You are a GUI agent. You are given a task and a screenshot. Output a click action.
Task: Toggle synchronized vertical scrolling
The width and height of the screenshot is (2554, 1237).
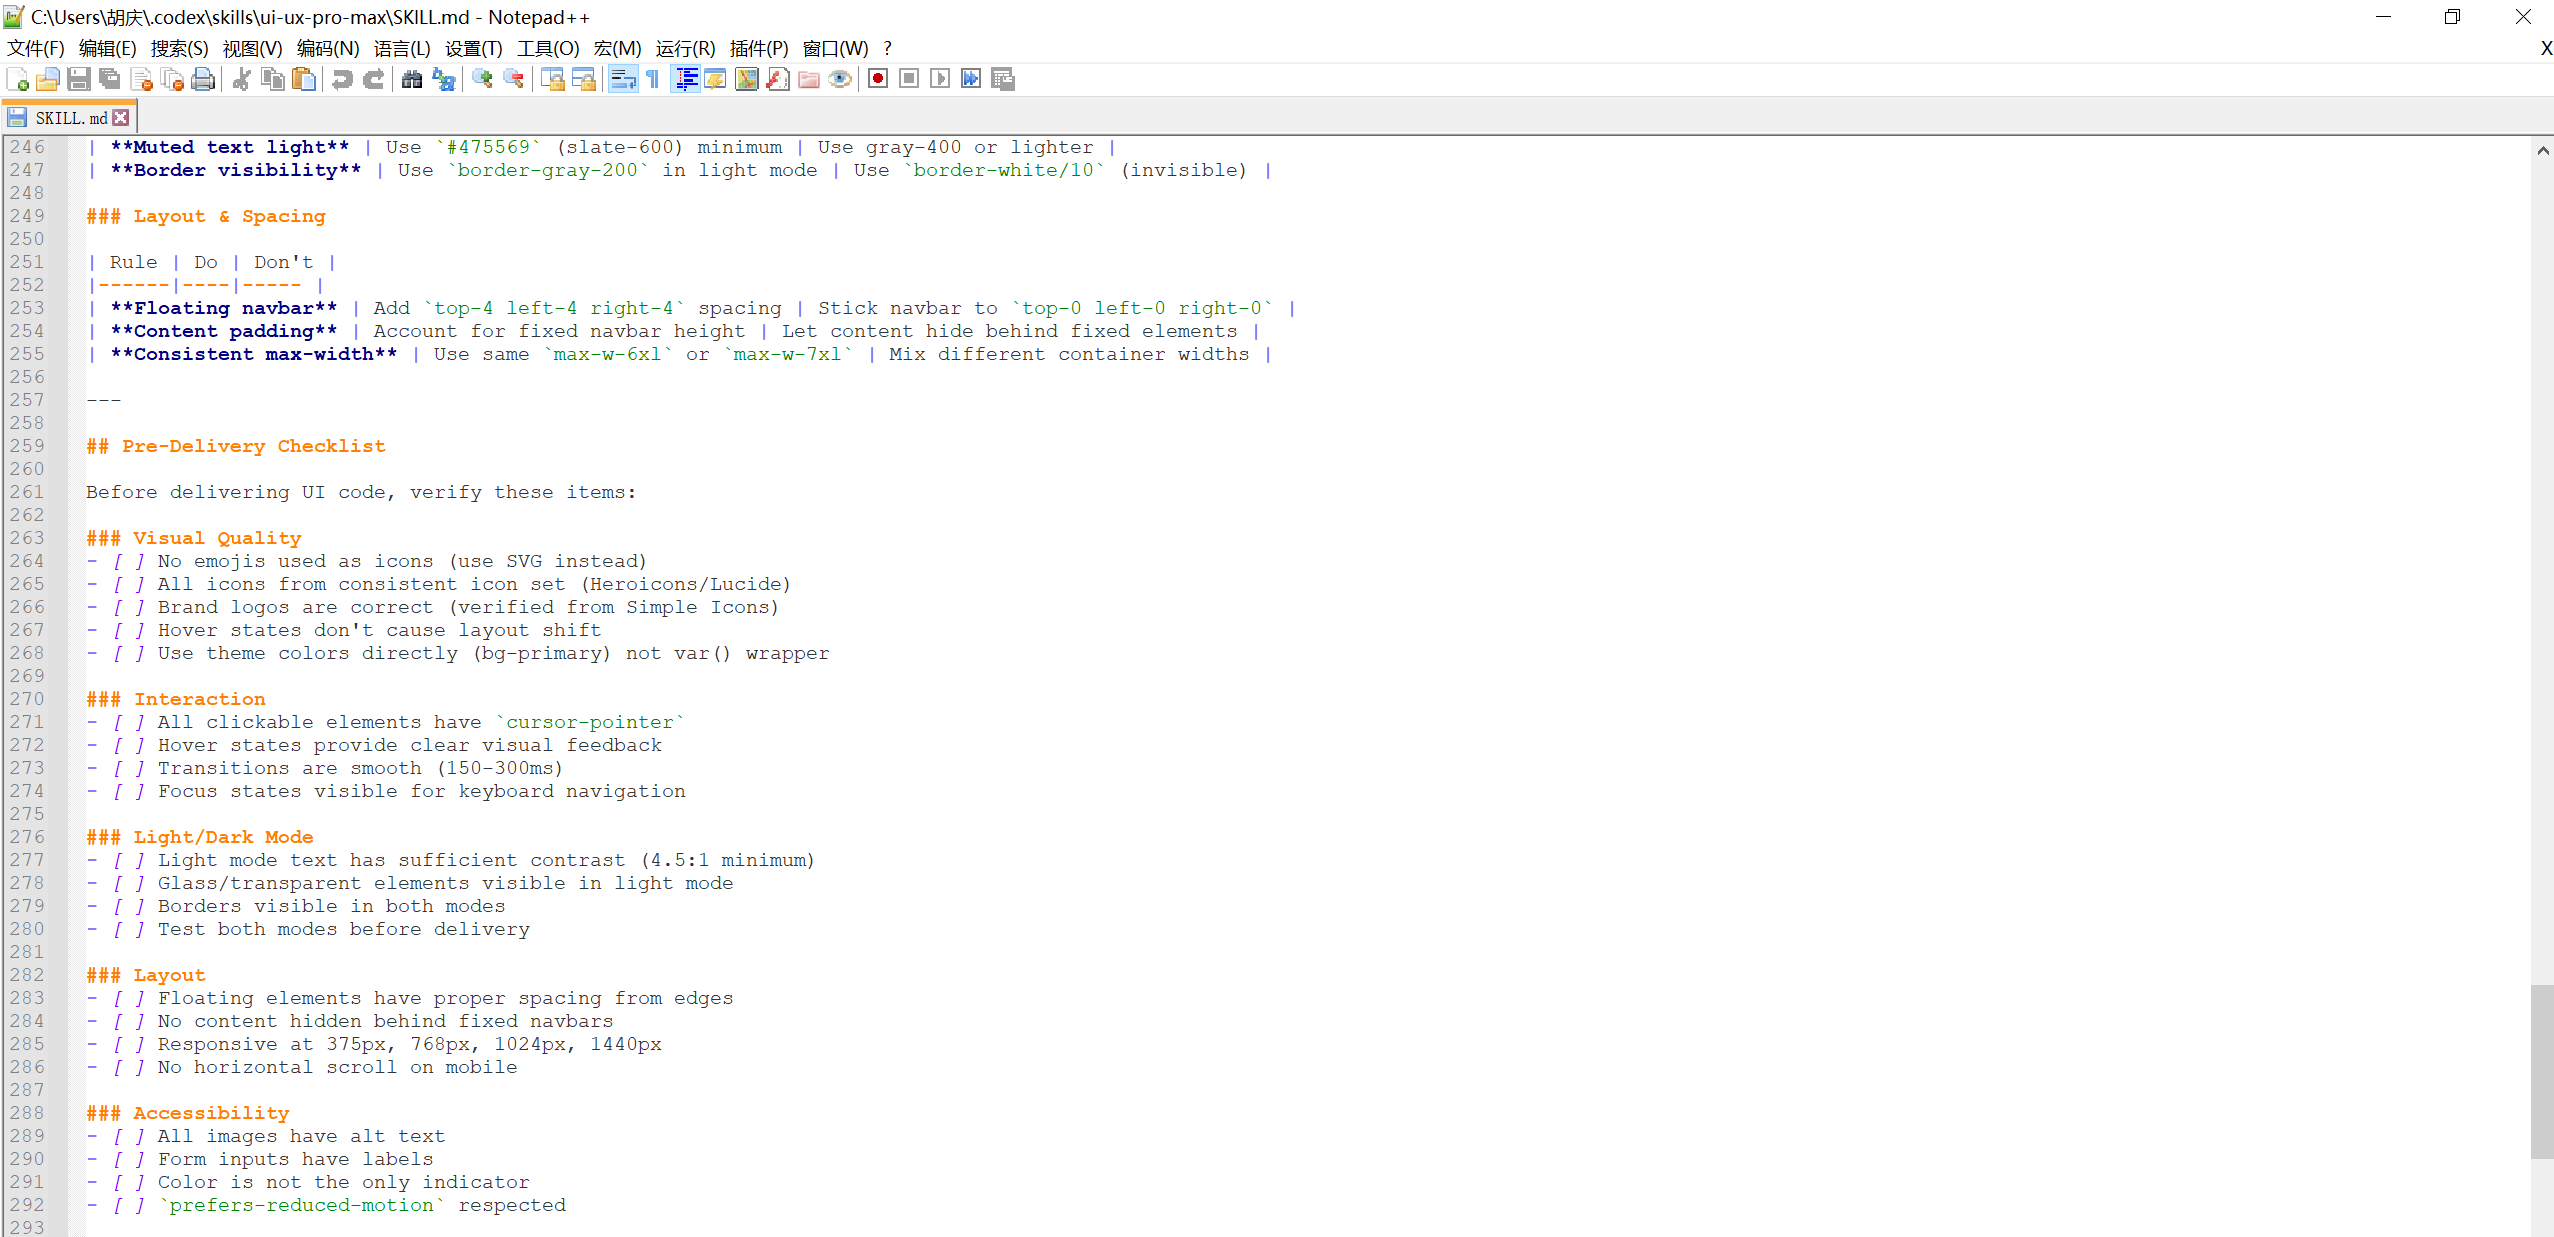pyautogui.click(x=552, y=79)
